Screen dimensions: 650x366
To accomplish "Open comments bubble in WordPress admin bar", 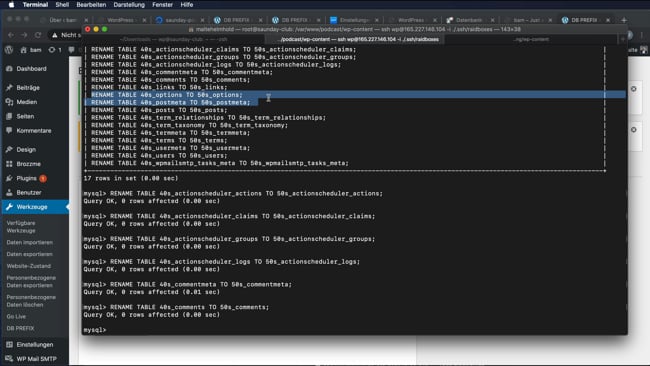I will pyautogui.click(x=71, y=50).
